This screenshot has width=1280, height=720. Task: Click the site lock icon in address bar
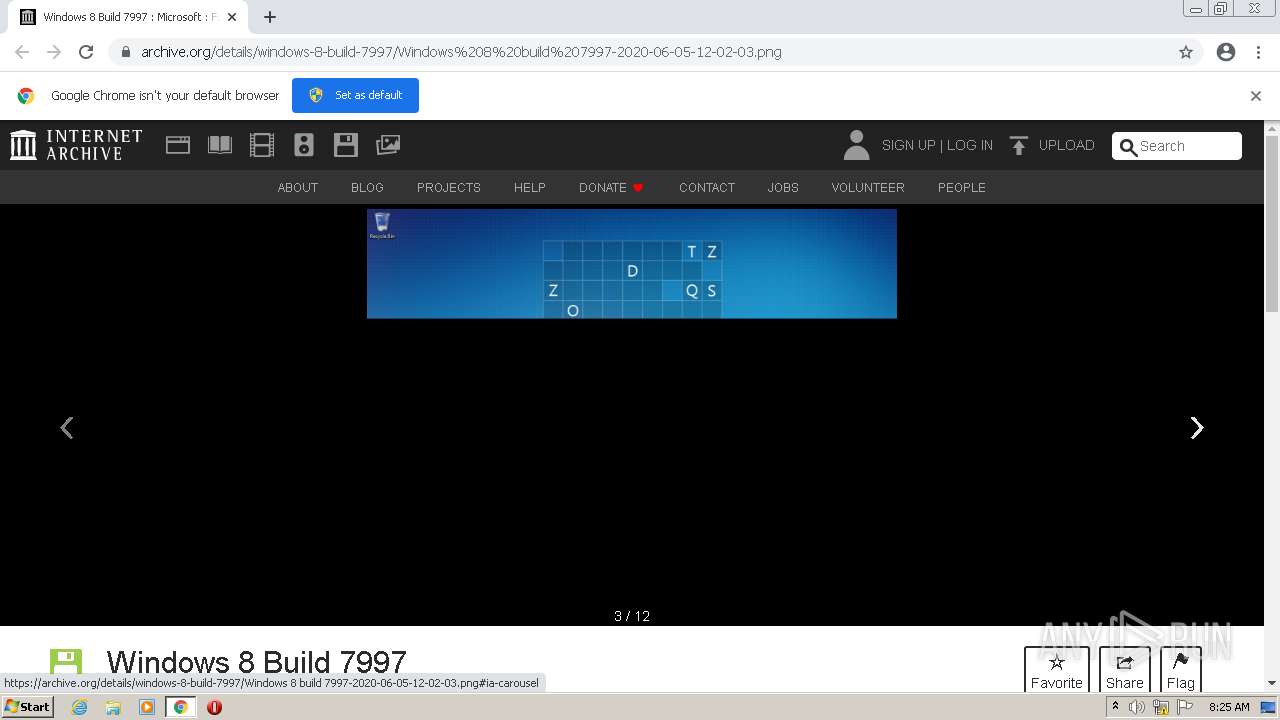[125, 52]
